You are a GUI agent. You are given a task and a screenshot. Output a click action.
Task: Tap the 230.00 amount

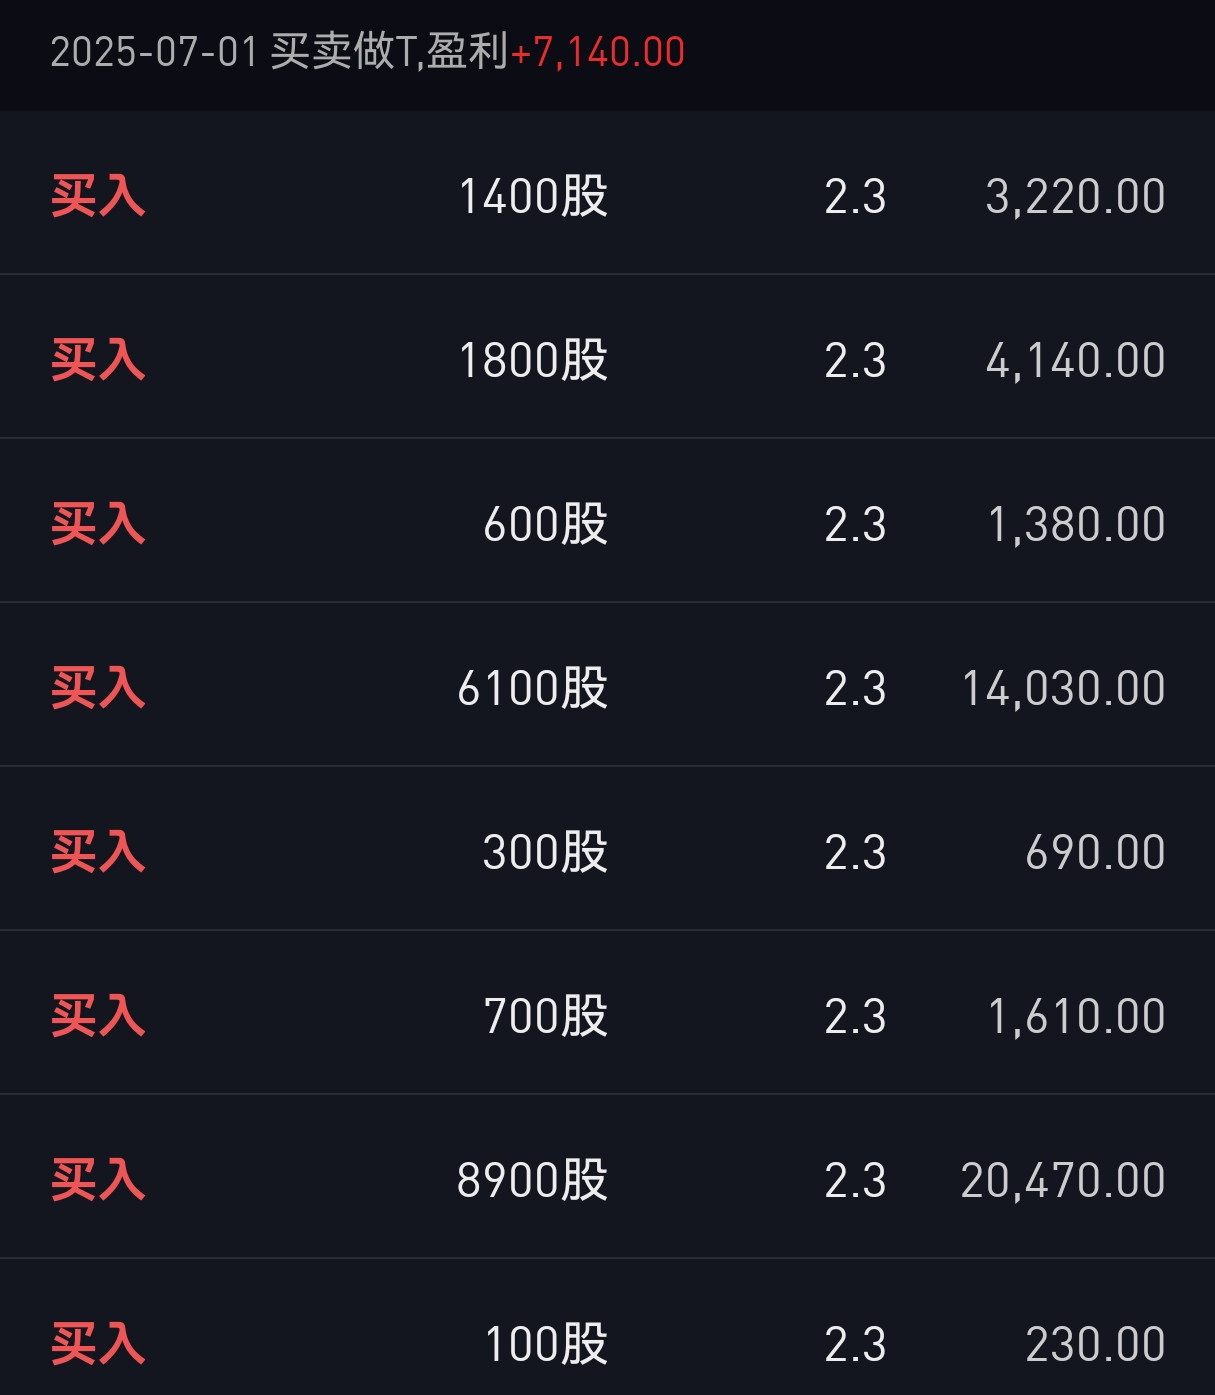(x=1096, y=1345)
